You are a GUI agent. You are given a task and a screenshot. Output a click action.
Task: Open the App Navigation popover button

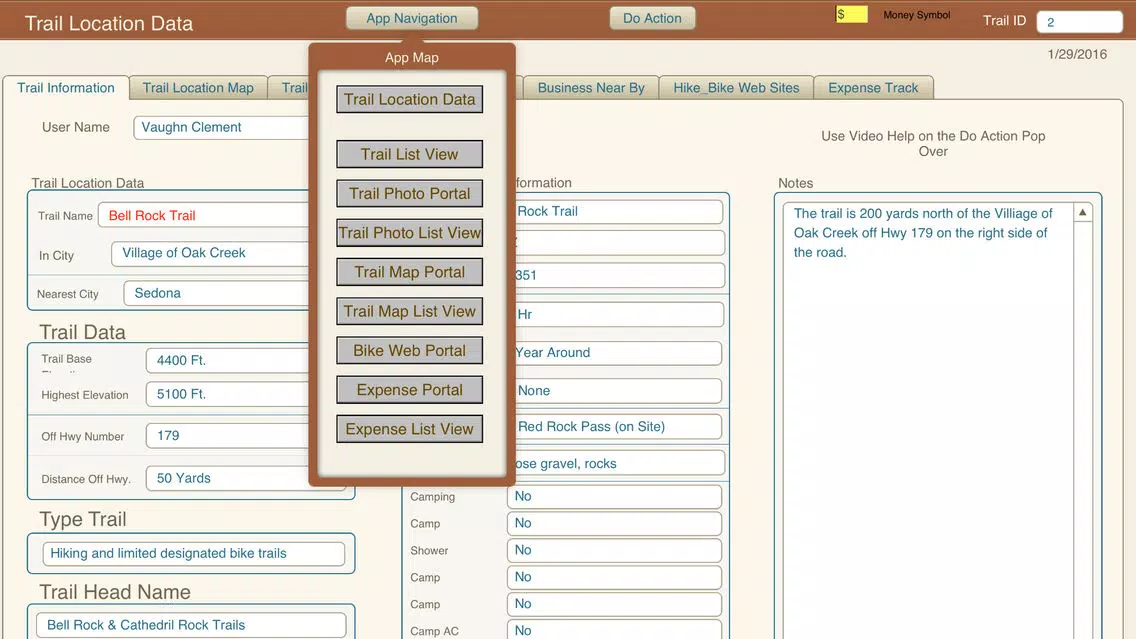(x=412, y=18)
